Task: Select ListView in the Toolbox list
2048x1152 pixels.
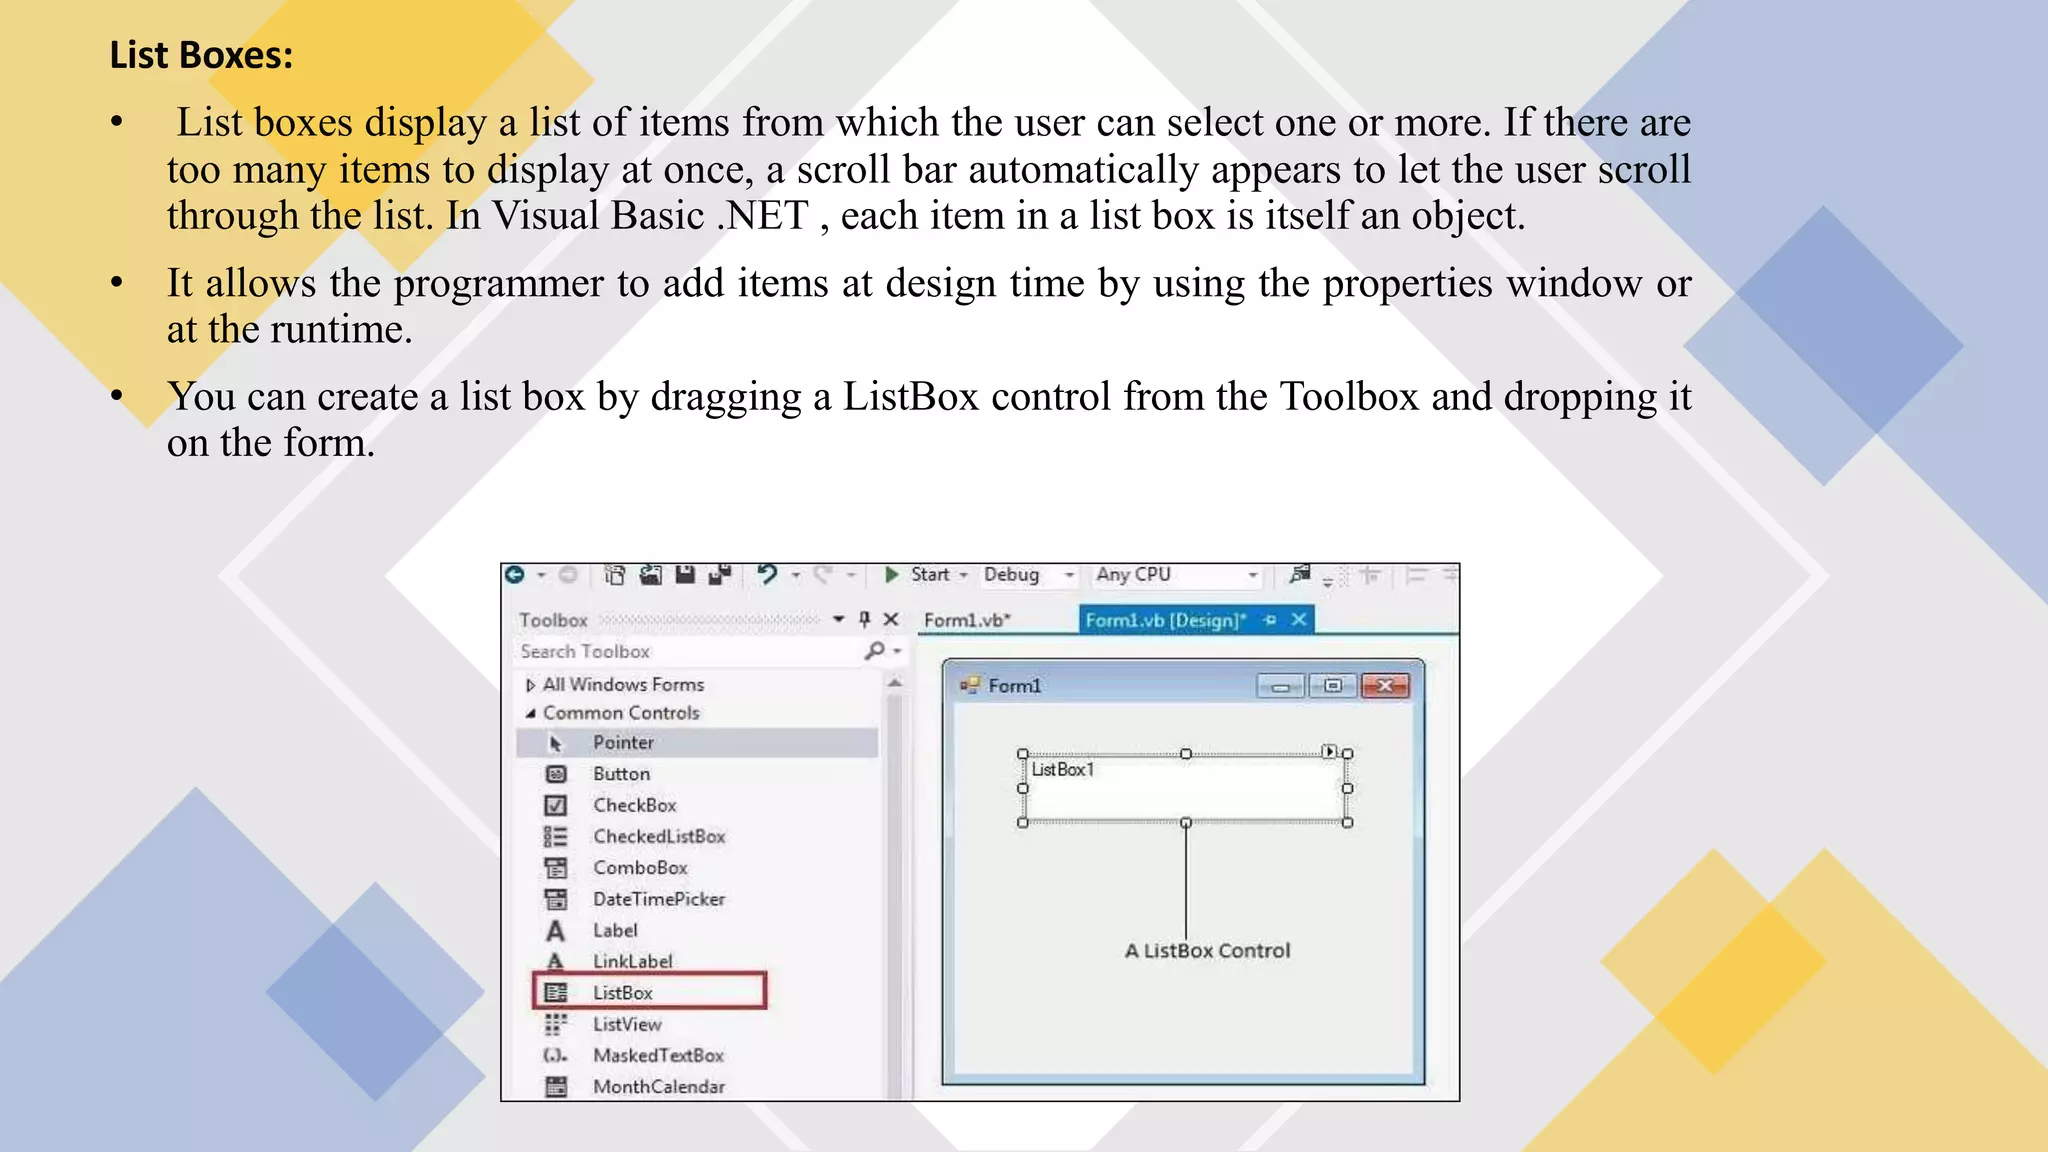Action: (x=627, y=1024)
